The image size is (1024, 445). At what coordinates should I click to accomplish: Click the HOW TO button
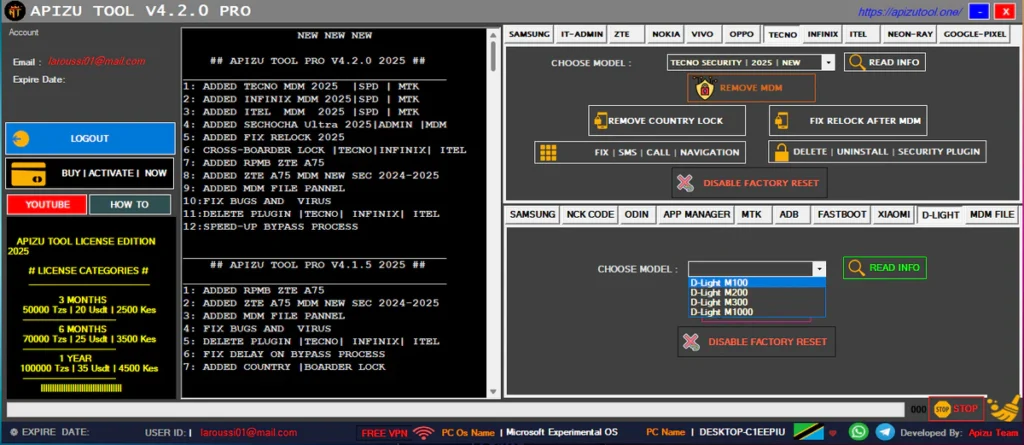tap(129, 205)
